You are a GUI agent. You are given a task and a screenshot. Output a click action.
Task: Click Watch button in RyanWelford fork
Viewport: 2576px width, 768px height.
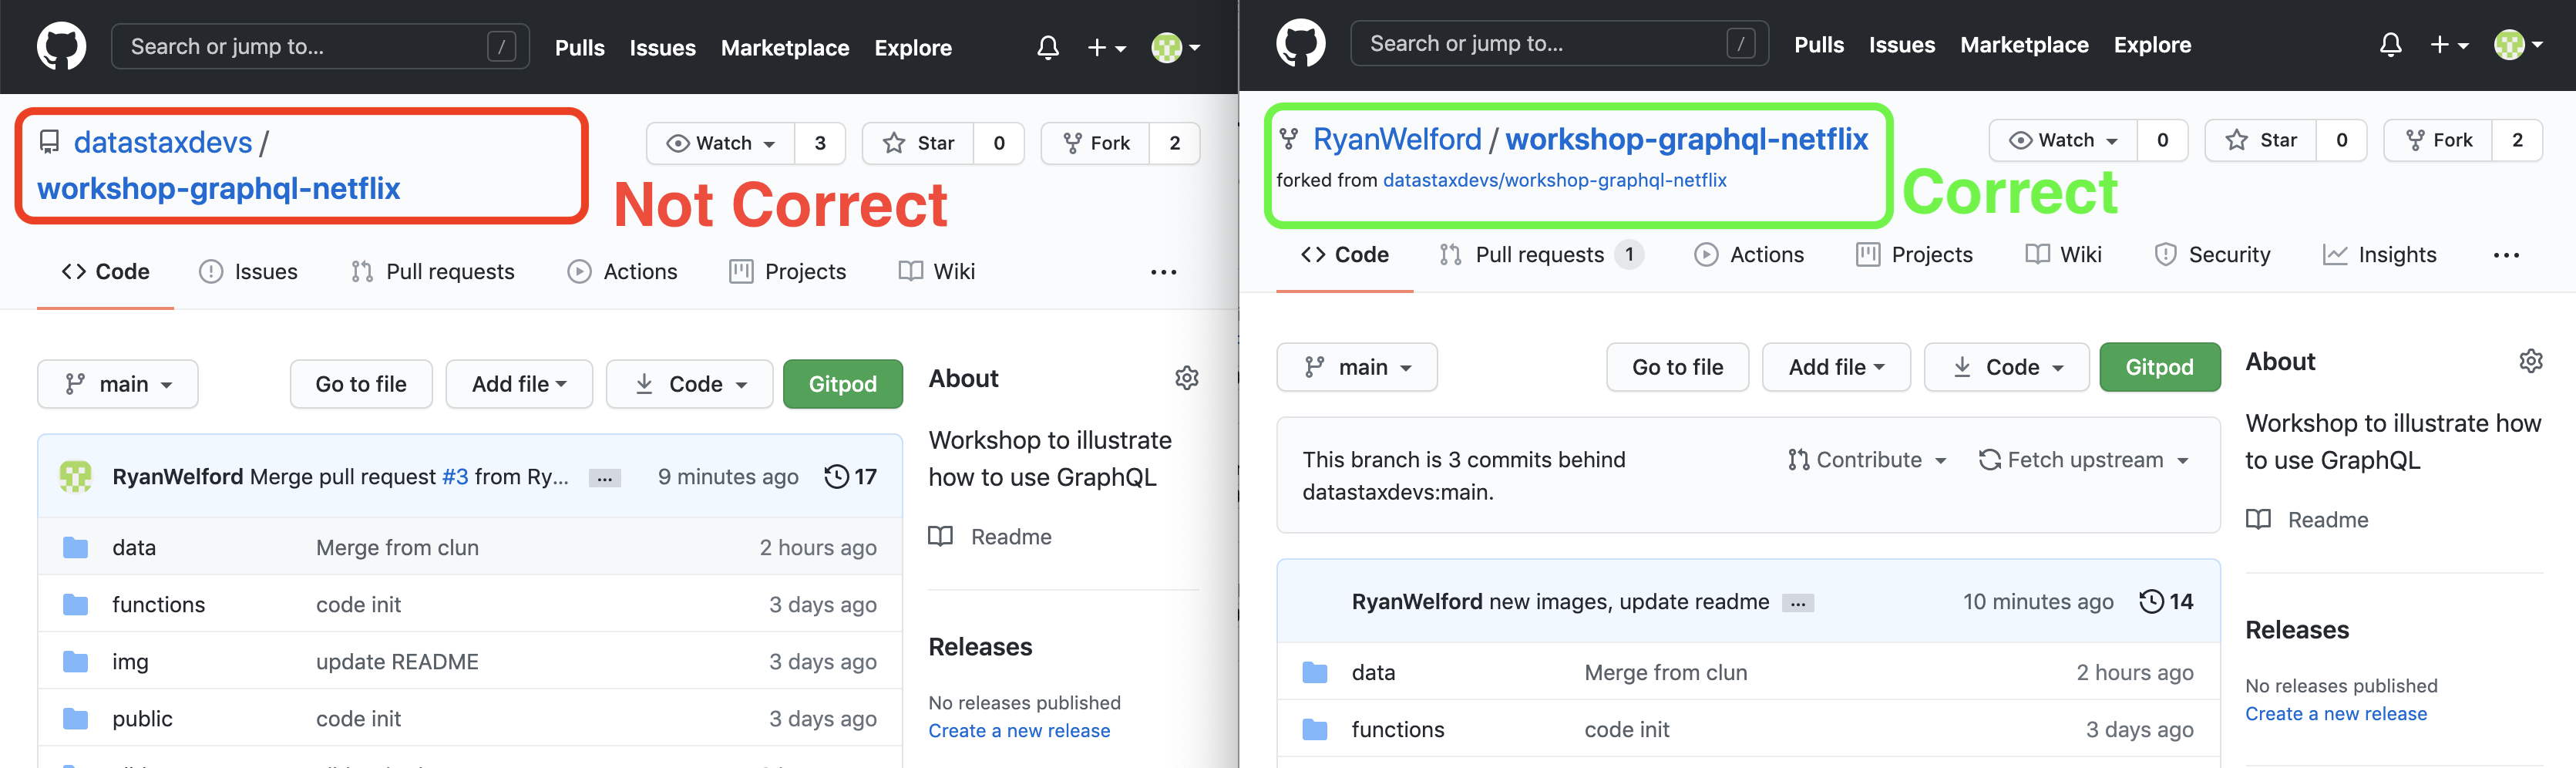coord(2063,140)
